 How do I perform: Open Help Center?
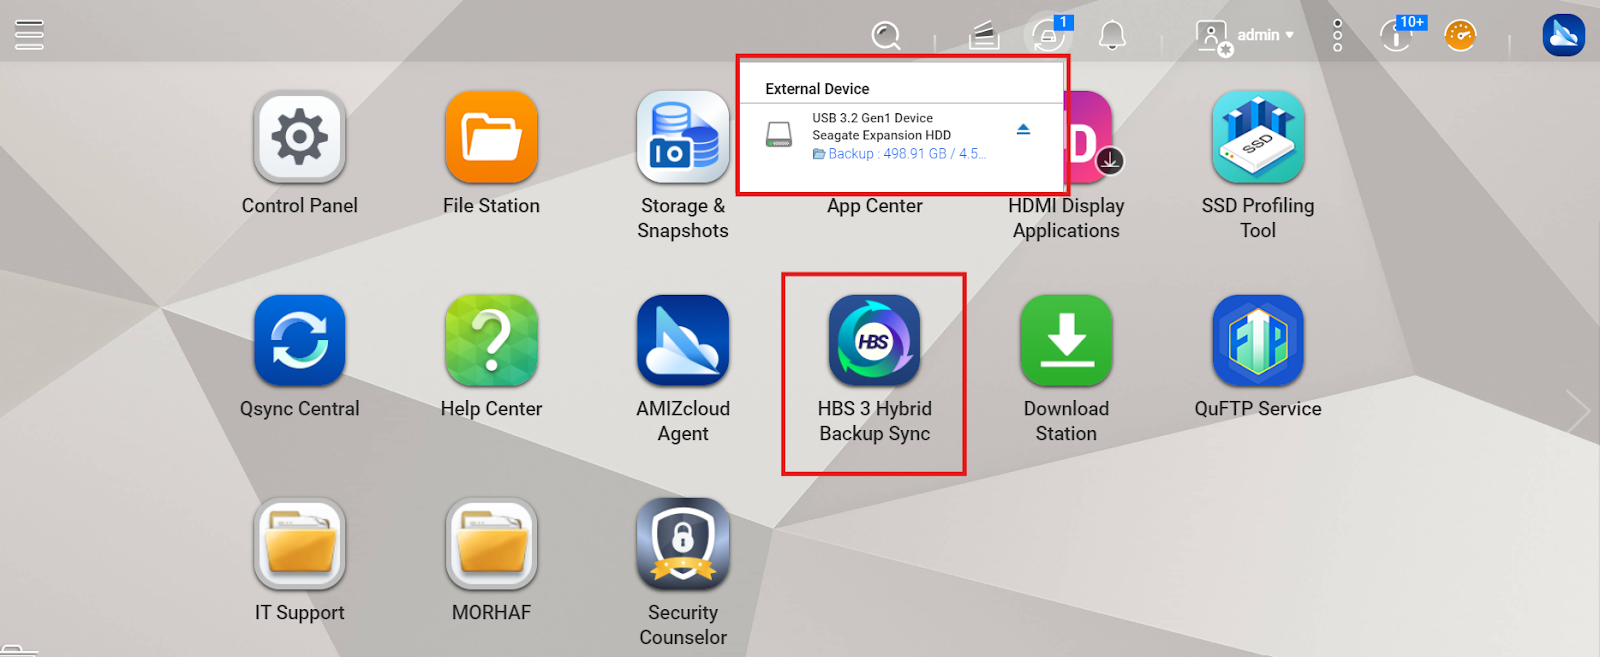491,340
